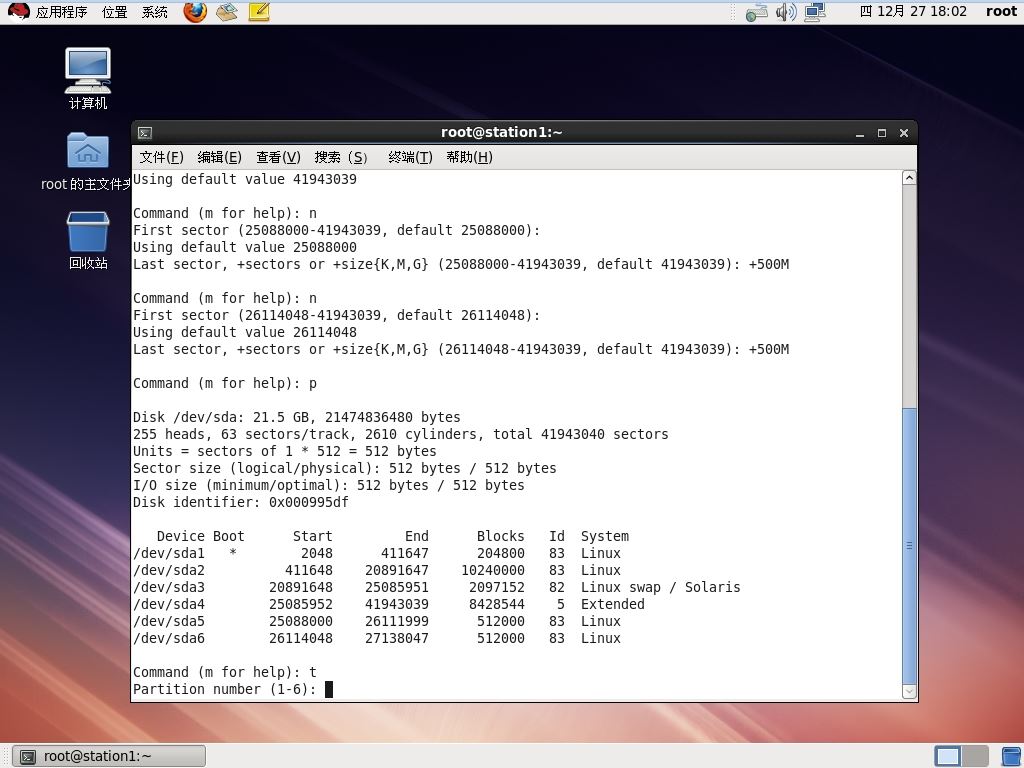This screenshot has height=768, width=1024.
Task: Click the 'Command (m for help): t' line
Action: coord(225,672)
